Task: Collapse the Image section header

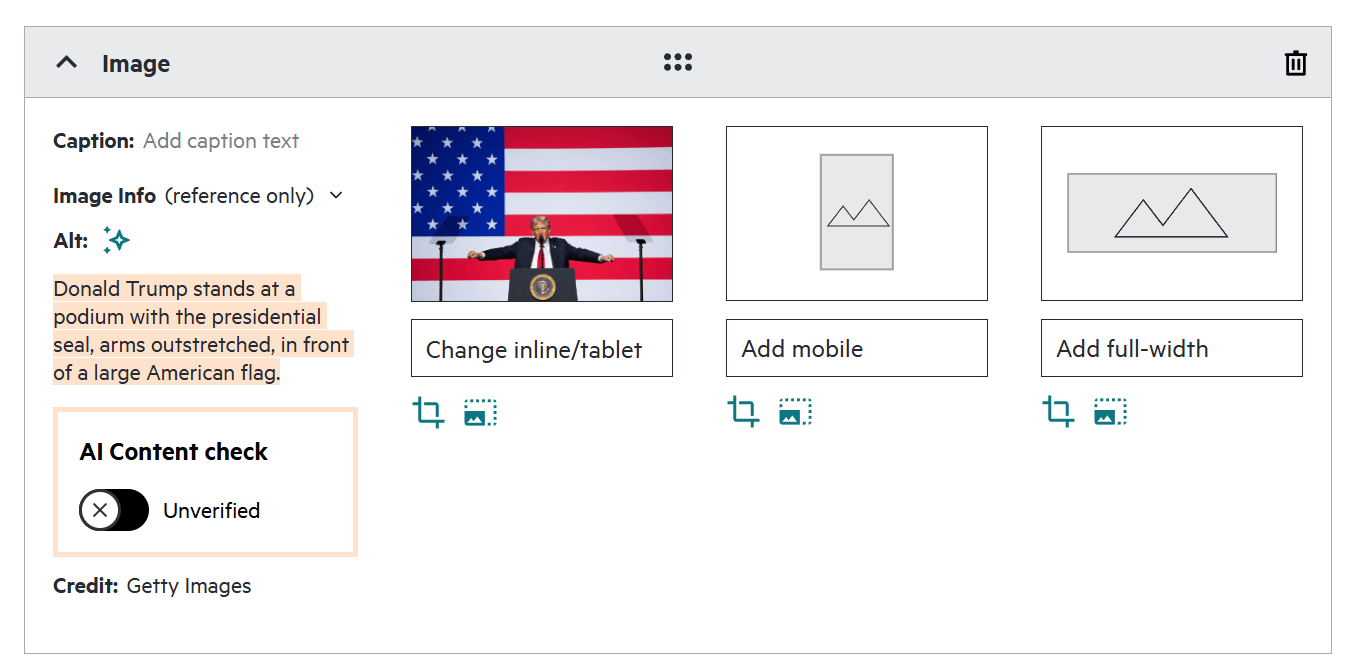Action: click(66, 61)
